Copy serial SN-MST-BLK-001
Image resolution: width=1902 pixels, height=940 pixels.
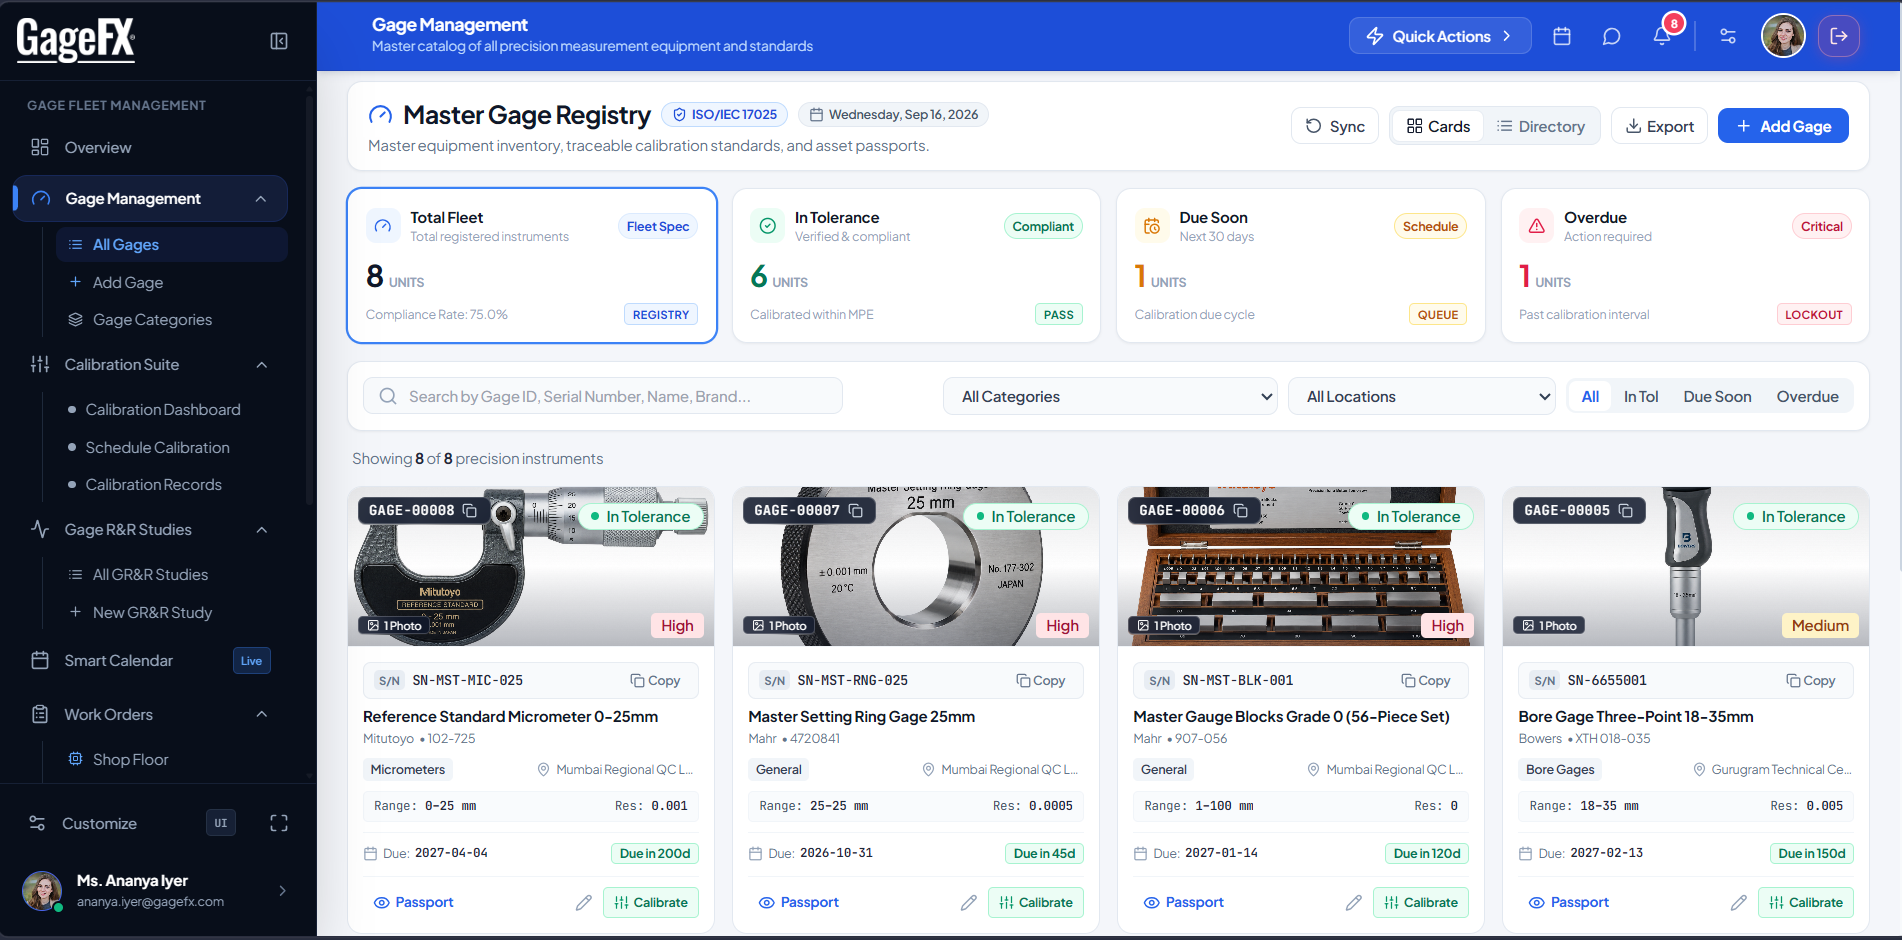pyautogui.click(x=1425, y=680)
